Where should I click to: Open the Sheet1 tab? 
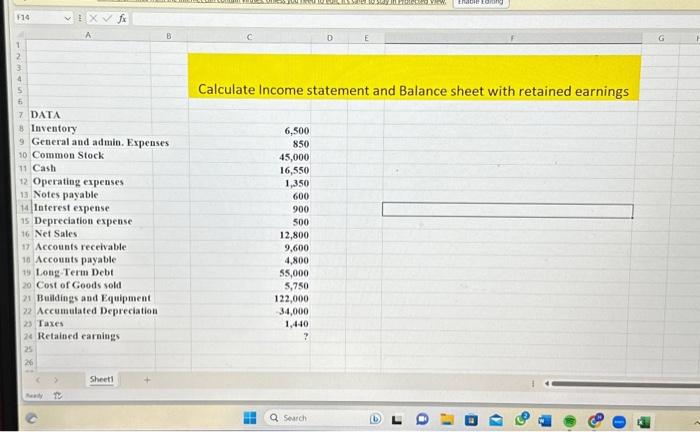[x=102, y=379]
